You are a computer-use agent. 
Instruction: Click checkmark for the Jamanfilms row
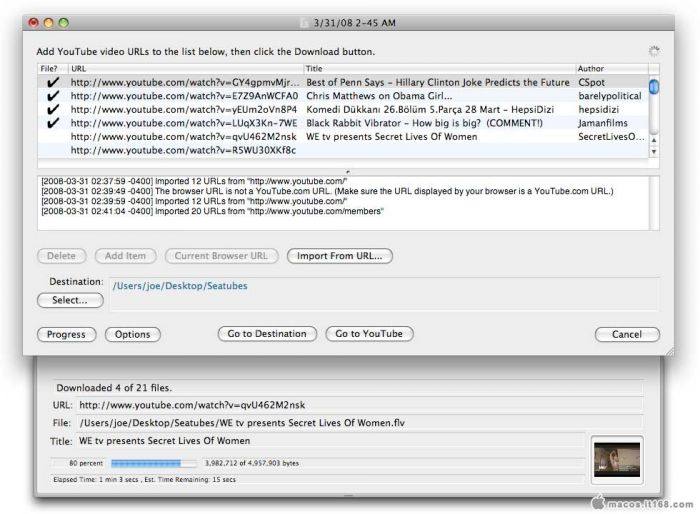coord(53,123)
